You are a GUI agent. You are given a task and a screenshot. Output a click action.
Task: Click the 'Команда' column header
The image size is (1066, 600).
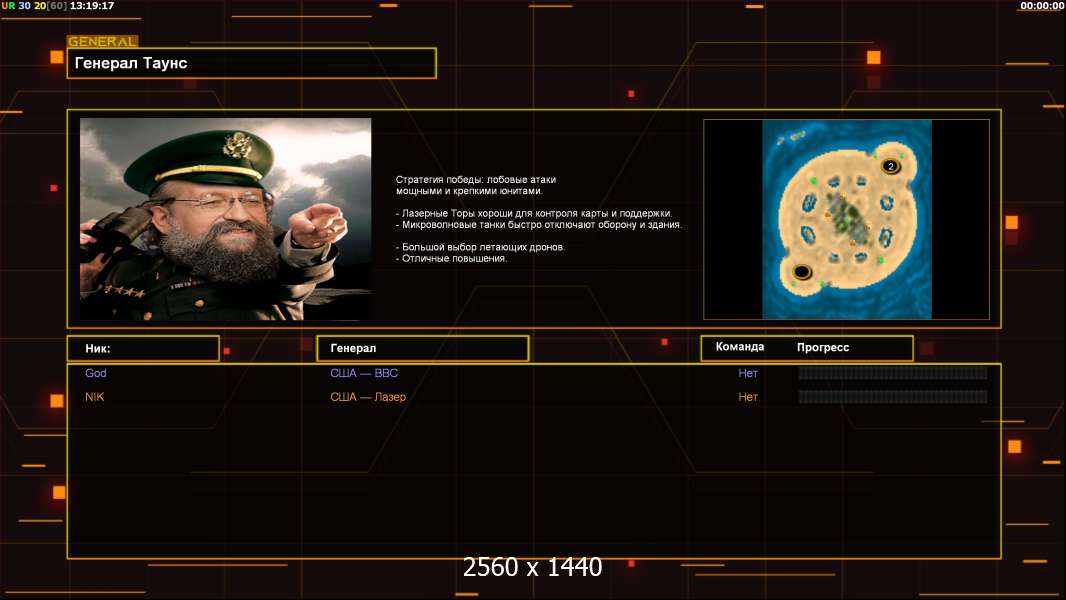[740, 347]
